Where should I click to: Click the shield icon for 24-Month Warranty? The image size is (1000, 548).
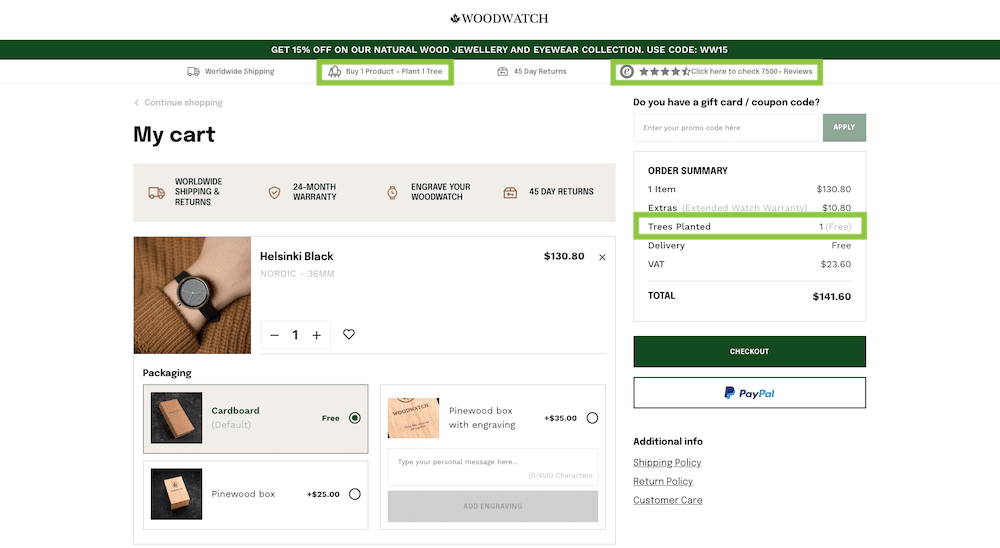pyautogui.click(x=274, y=192)
